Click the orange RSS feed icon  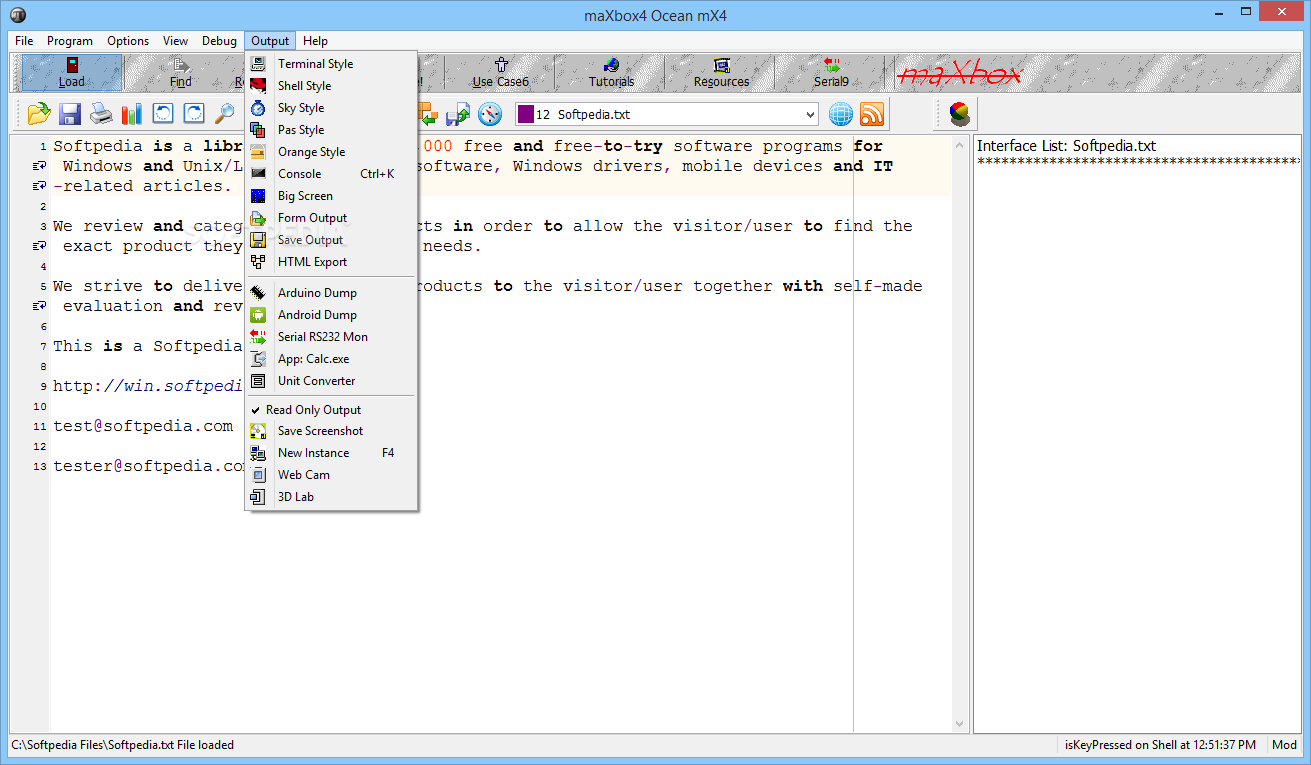point(872,114)
